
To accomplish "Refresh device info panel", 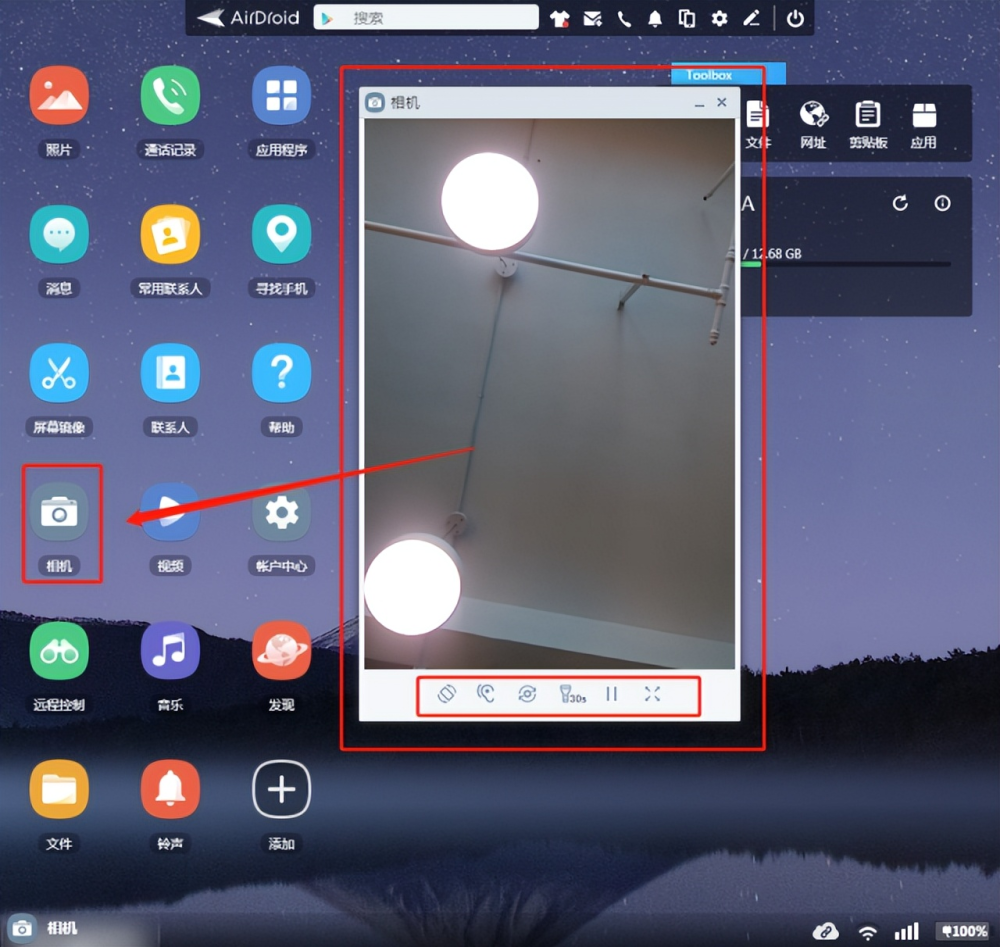I will (x=900, y=203).
